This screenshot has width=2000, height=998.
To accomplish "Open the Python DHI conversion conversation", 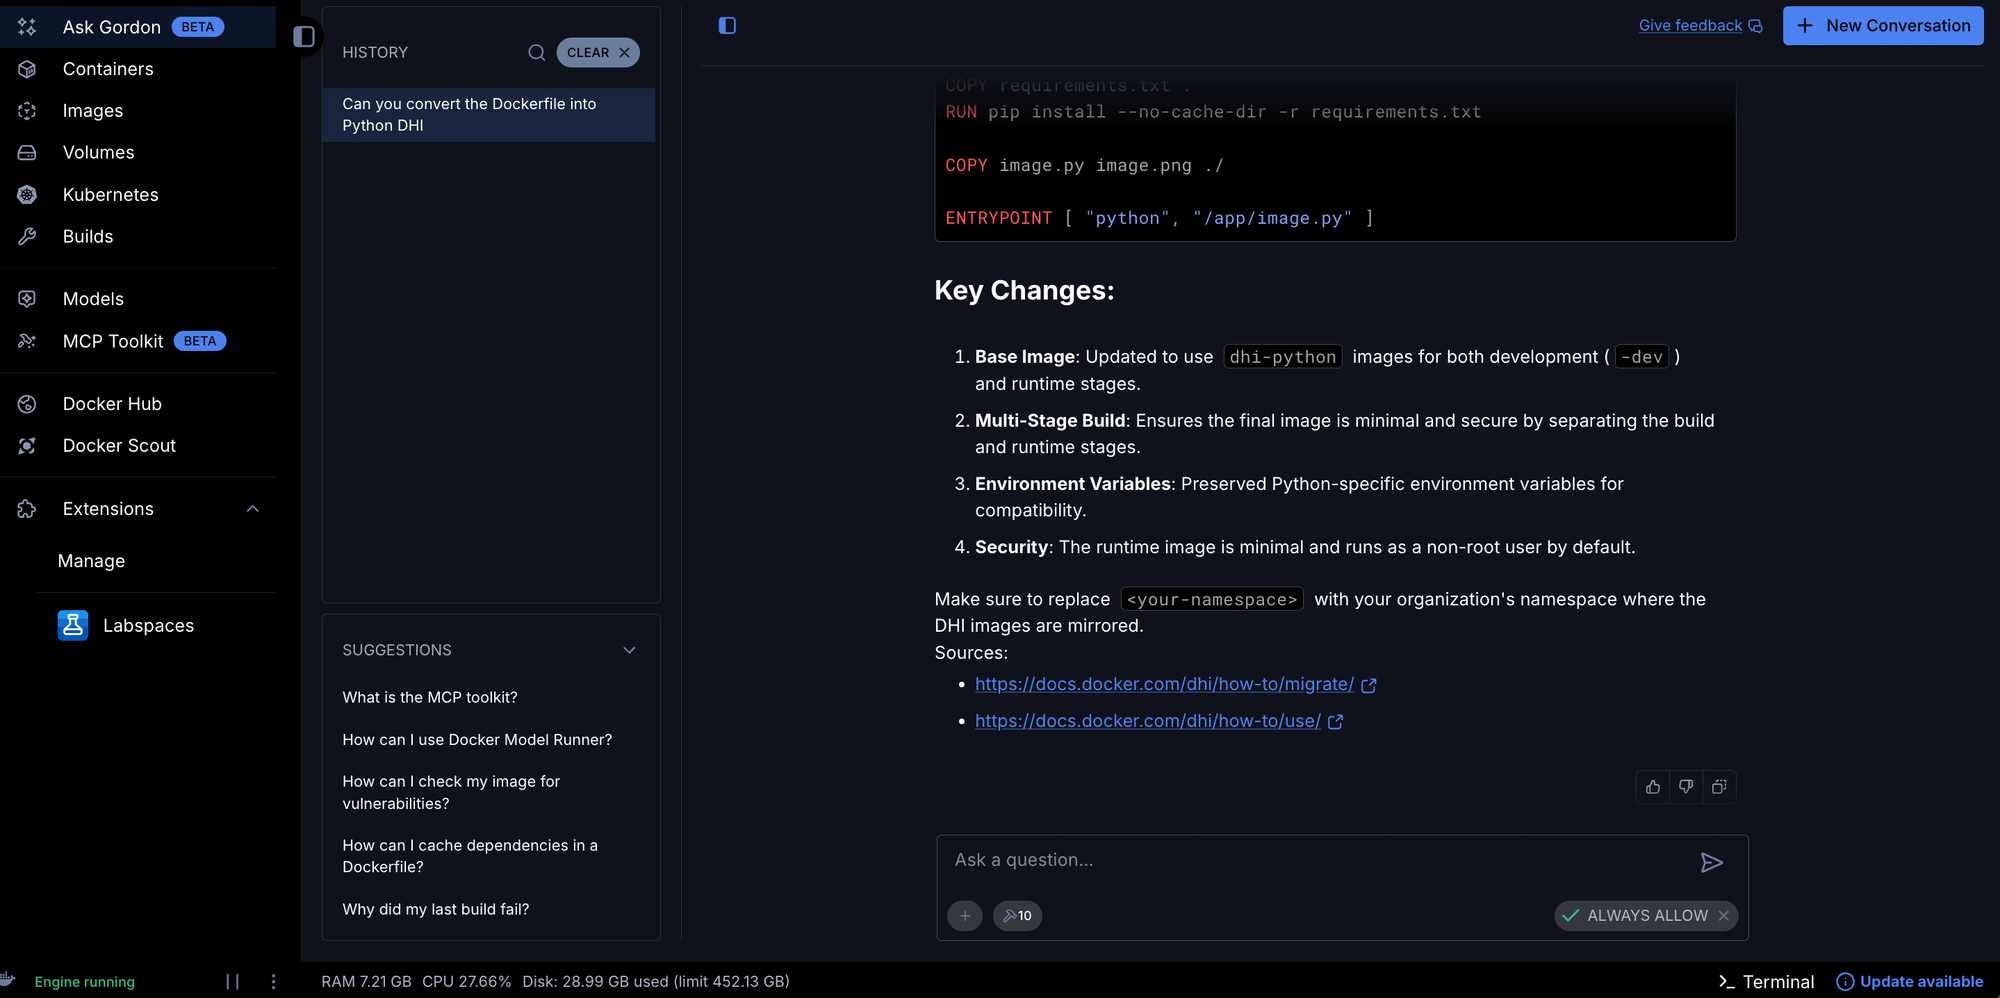I will [x=489, y=115].
